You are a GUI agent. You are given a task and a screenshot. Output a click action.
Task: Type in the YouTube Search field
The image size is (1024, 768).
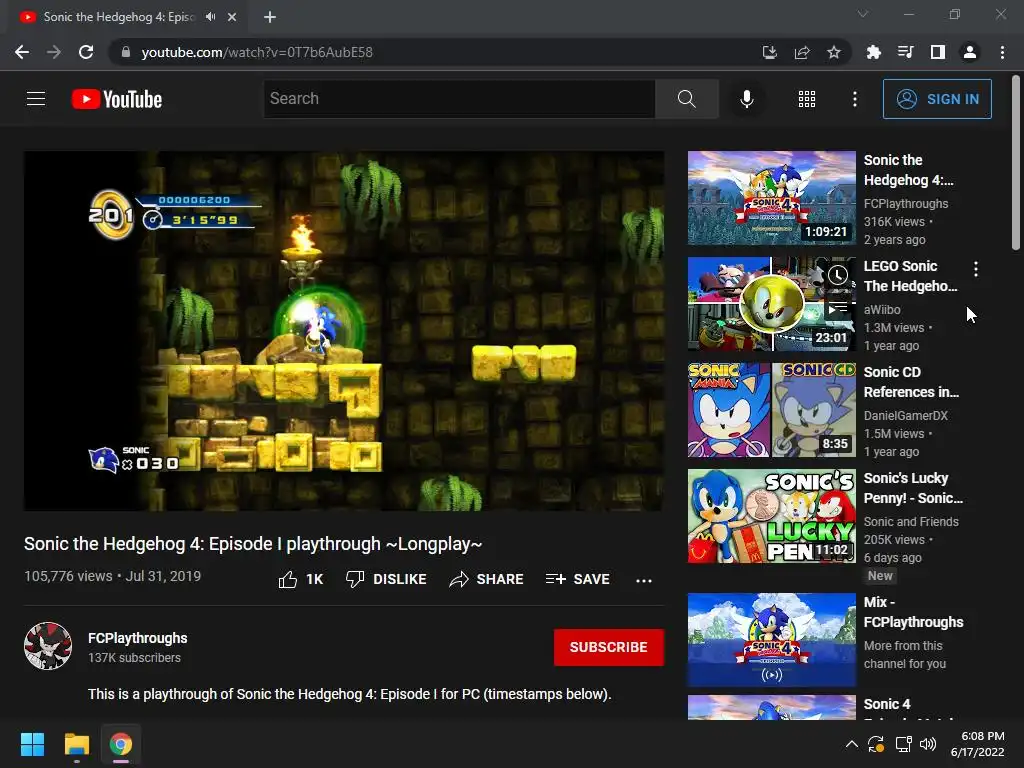[459, 99]
